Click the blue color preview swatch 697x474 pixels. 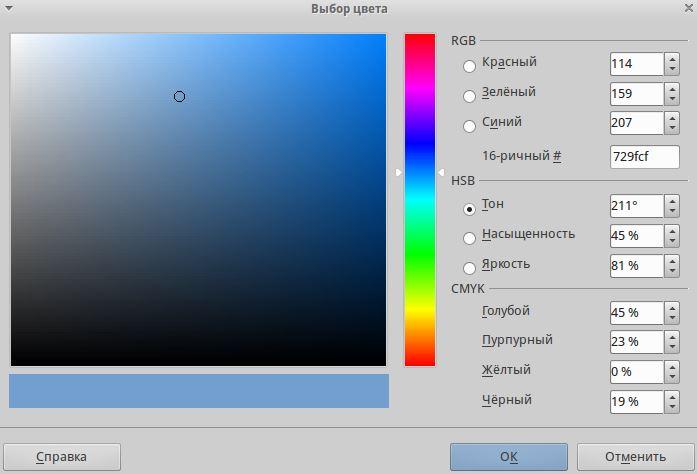point(199,391)
